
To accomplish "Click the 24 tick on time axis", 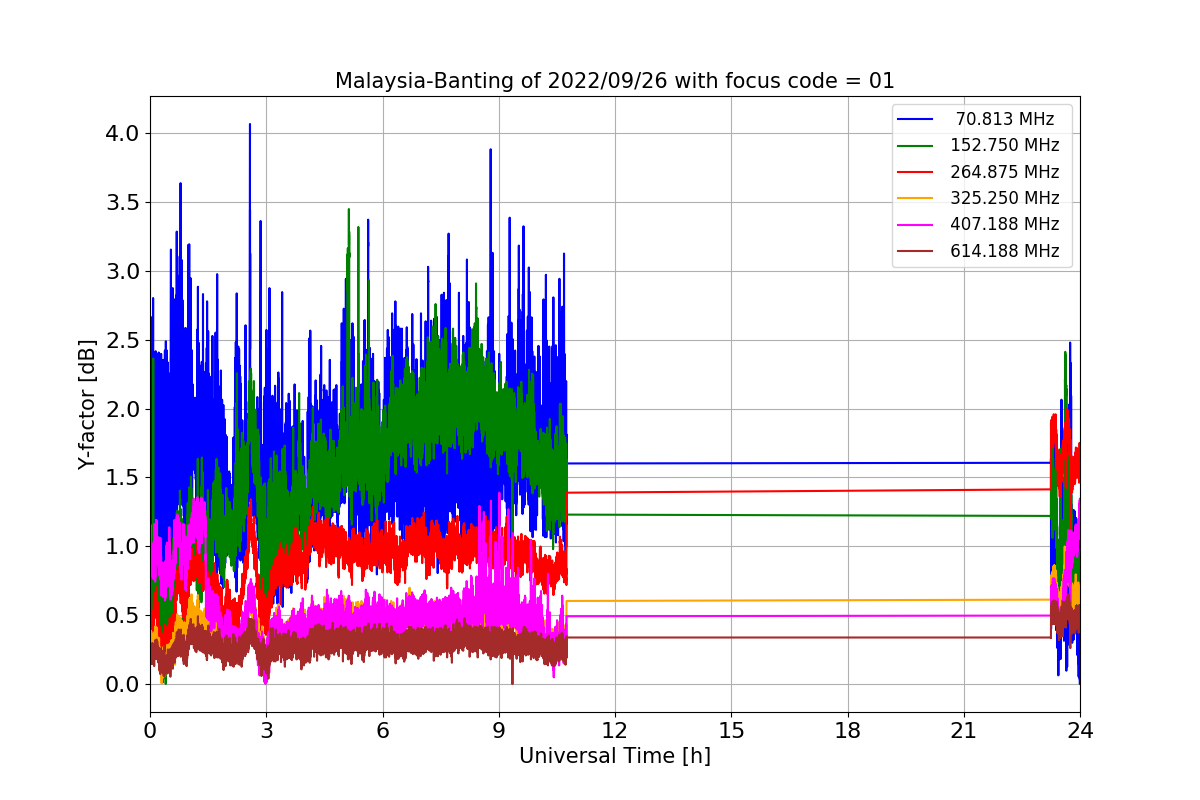I will pos(1080,731).
